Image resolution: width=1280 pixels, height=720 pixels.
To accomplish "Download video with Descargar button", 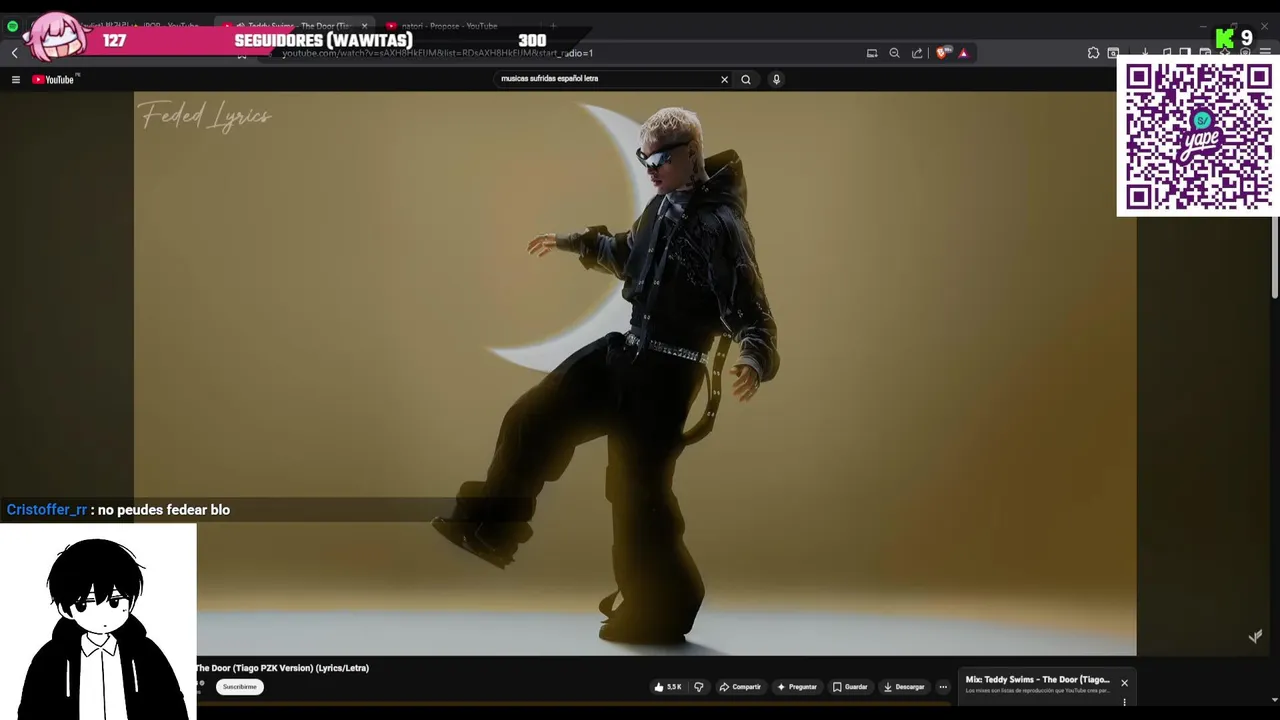I will [x=904, y=687].
